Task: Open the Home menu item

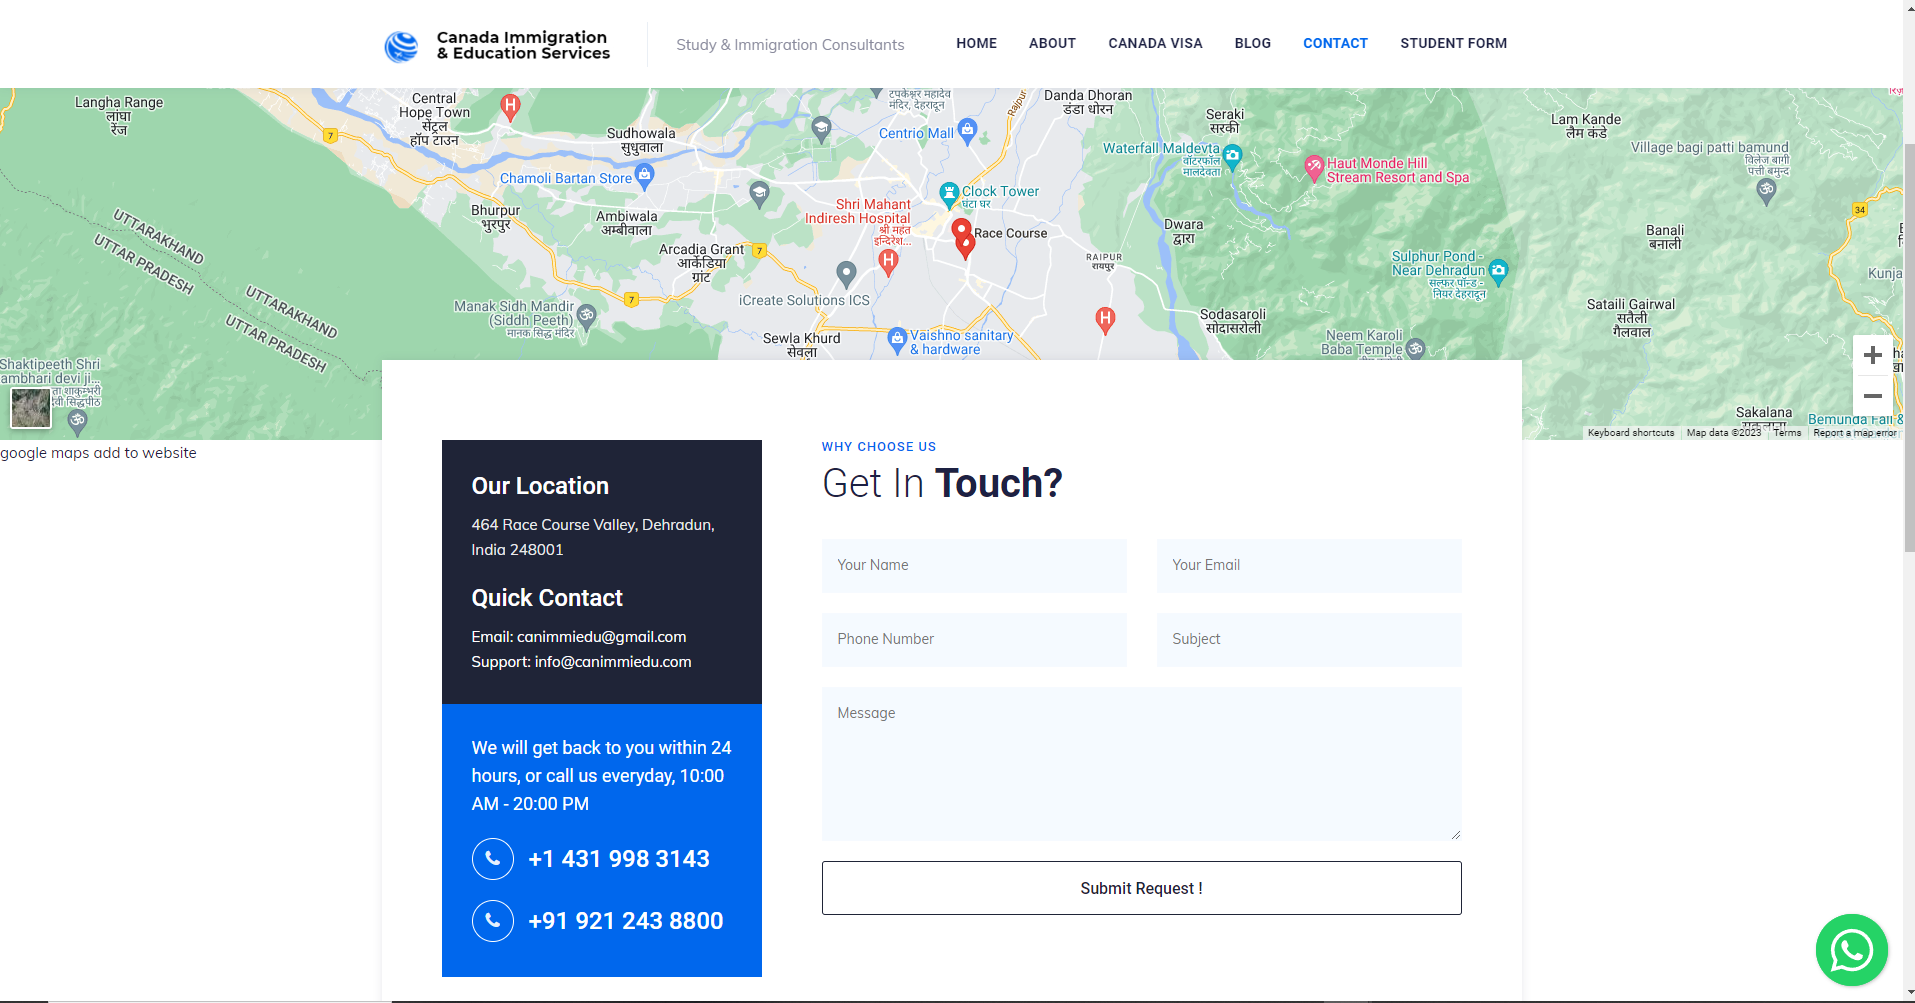Action: [976, 43]
